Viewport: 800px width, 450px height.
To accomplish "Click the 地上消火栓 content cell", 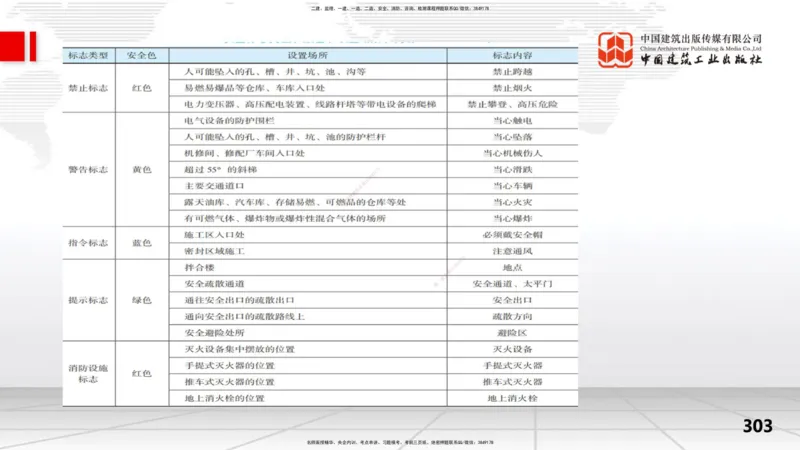I will (512, 398).
